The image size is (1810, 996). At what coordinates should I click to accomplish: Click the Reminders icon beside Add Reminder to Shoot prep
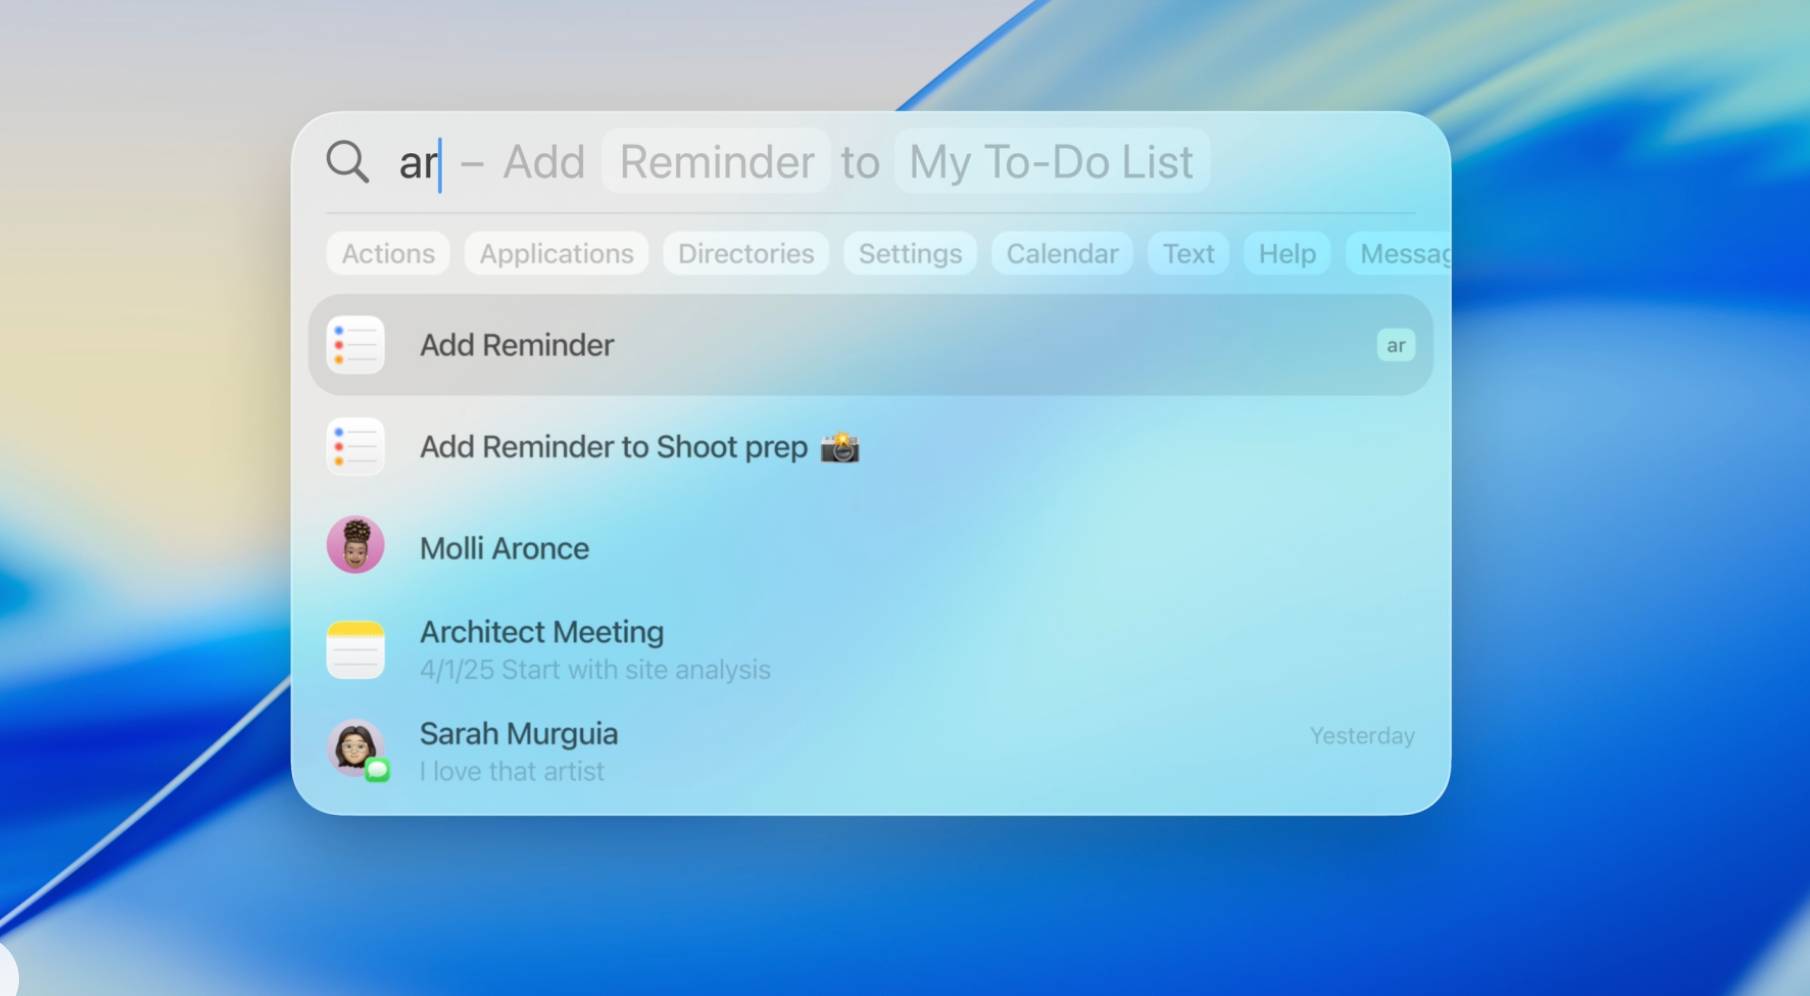click(355, 446)
